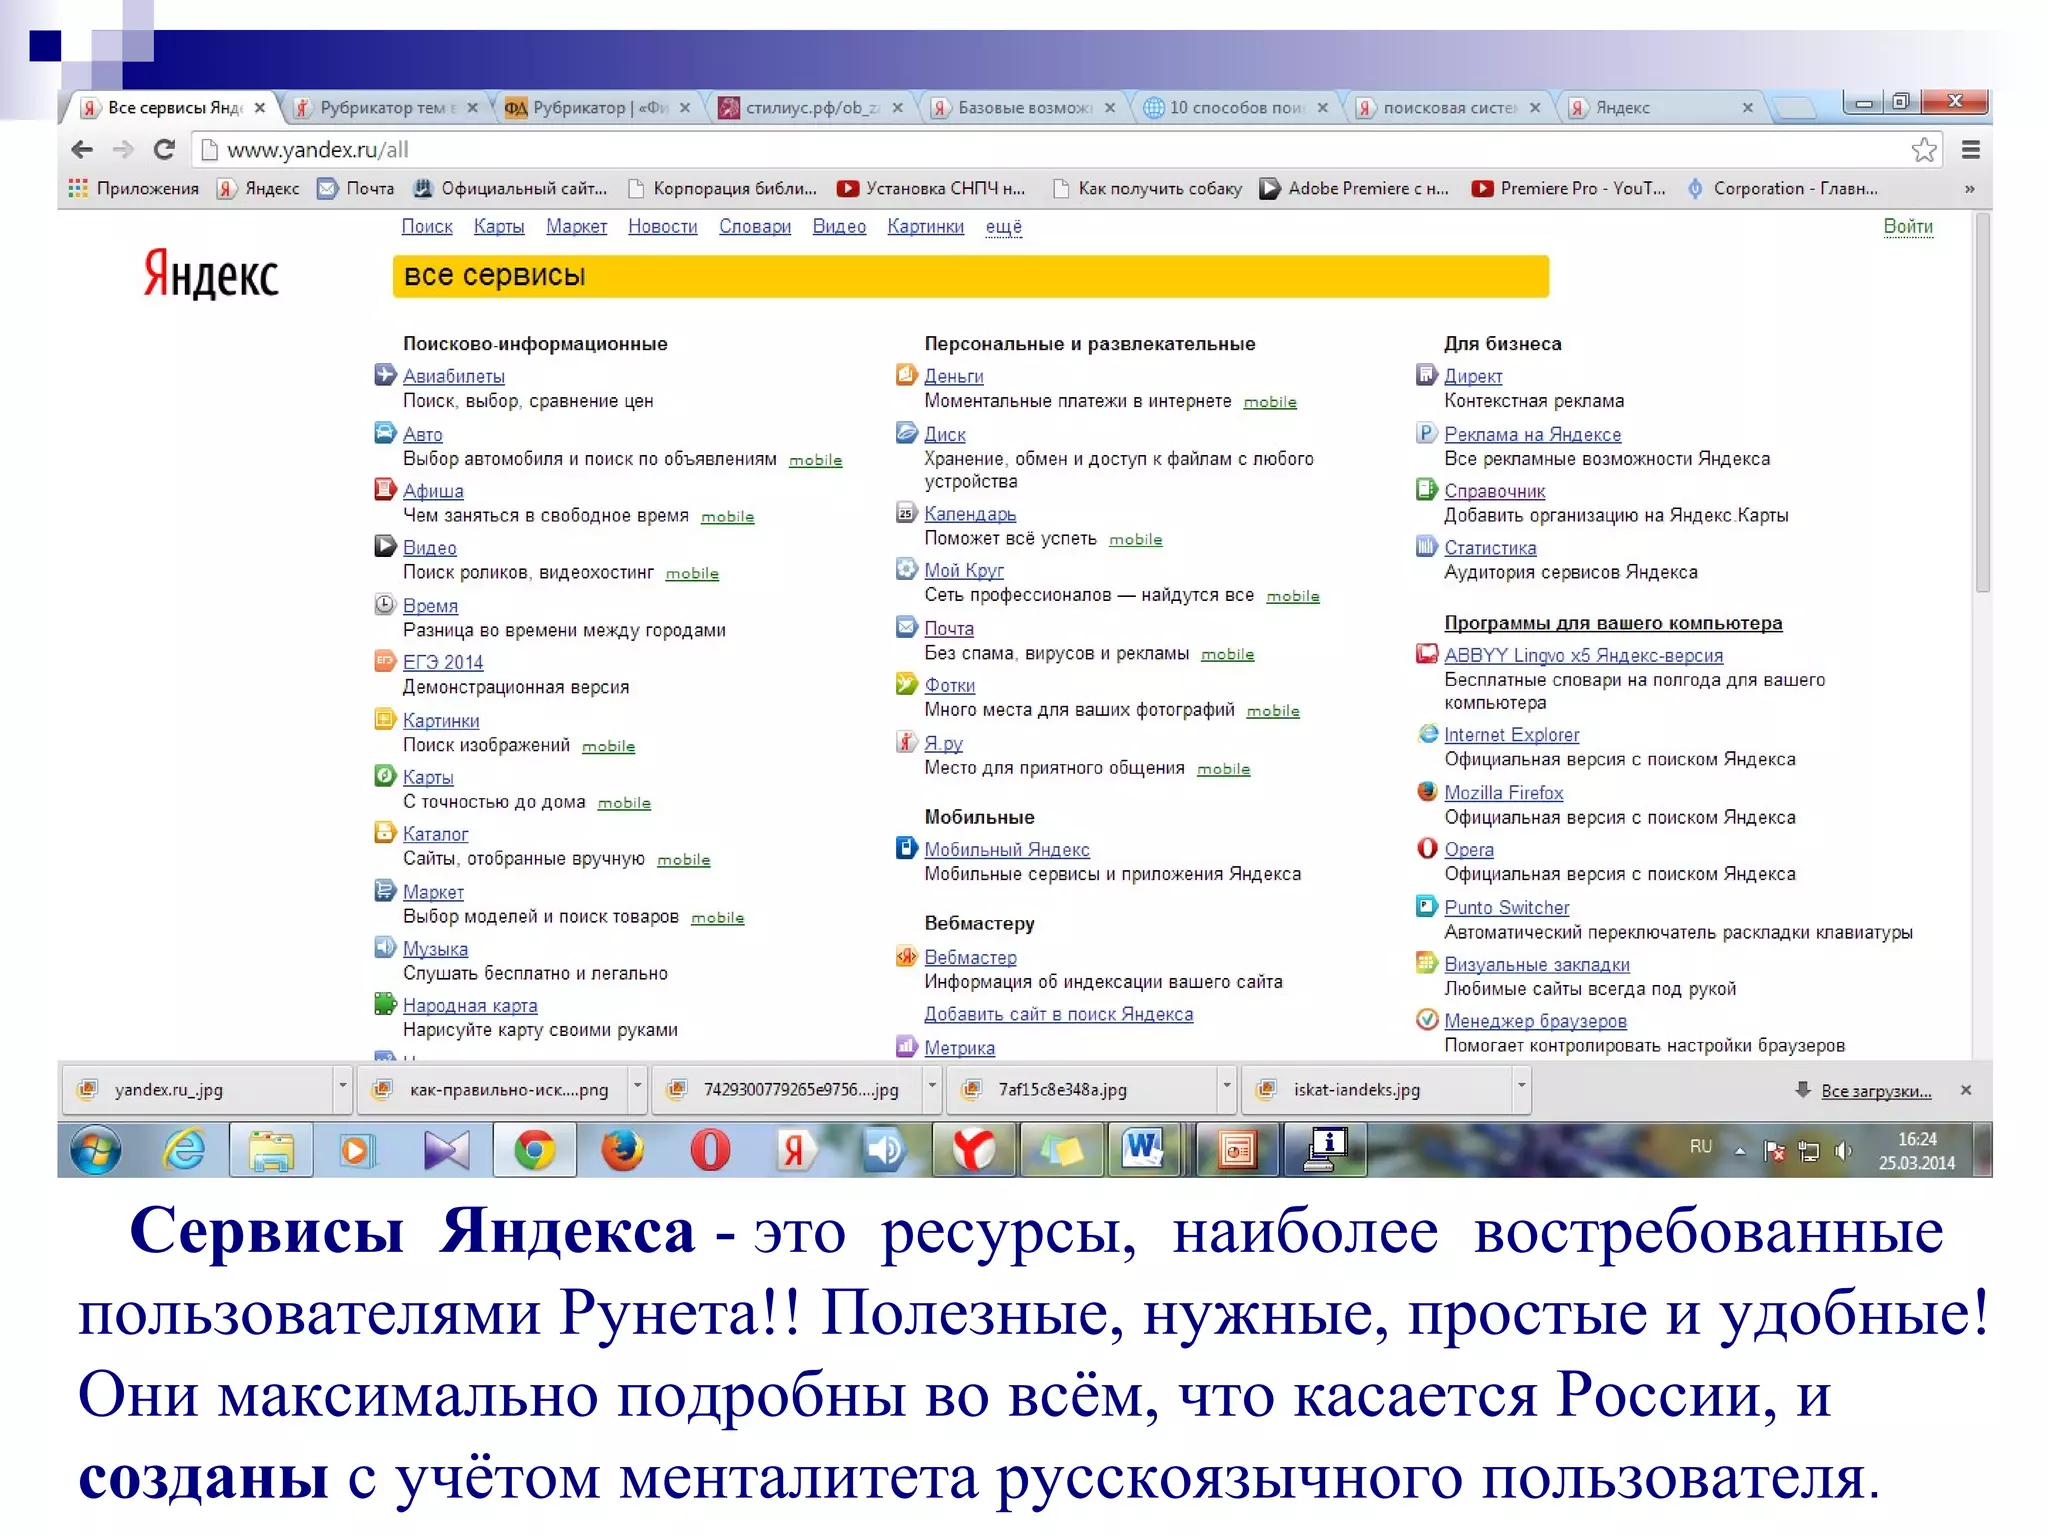Bookmark page with the star icon
Image resolution: width=2048 pixels, height=1536 pixels.
[1923, 150]
